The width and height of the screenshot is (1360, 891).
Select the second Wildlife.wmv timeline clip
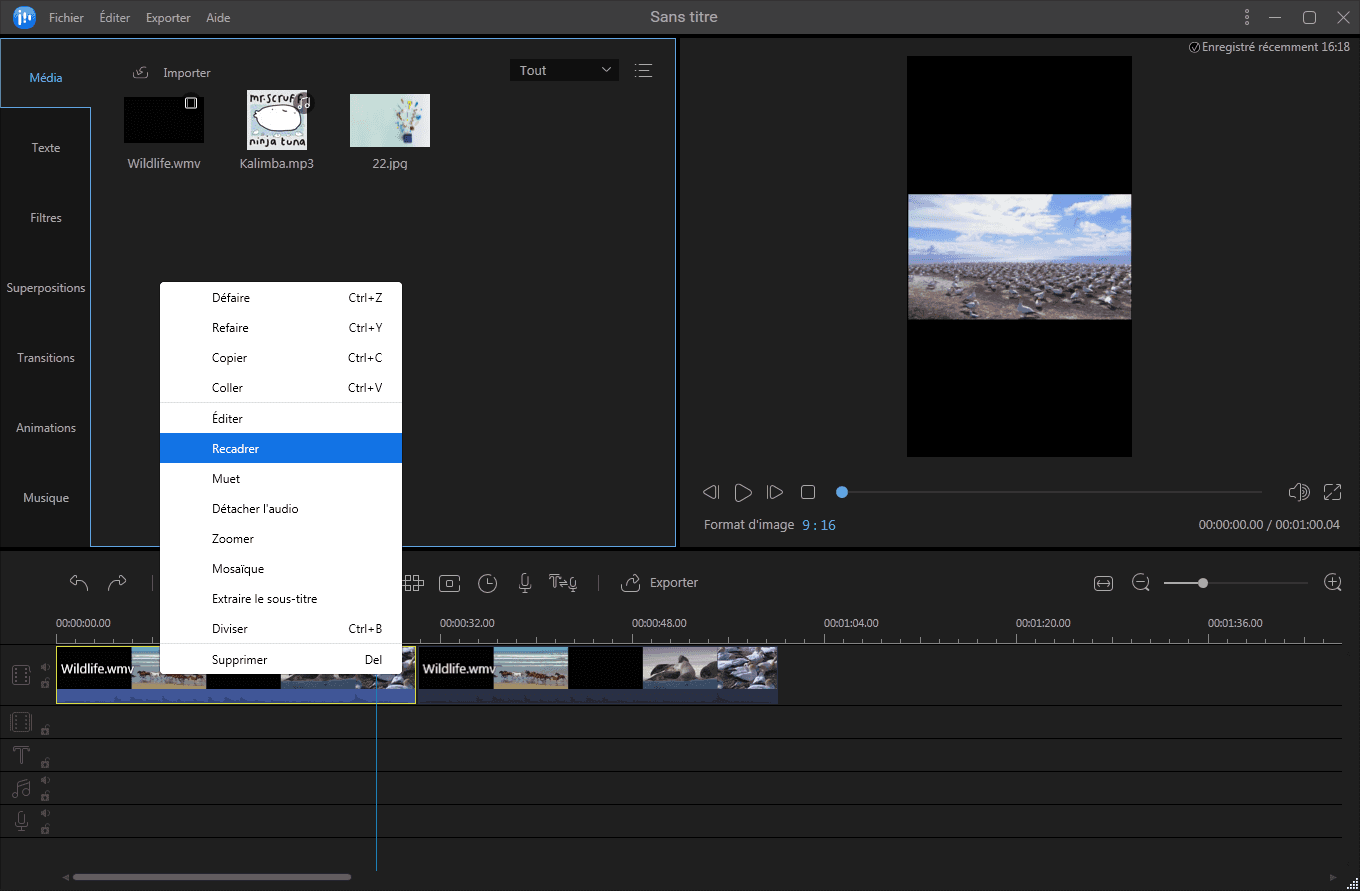click(598, 675)
